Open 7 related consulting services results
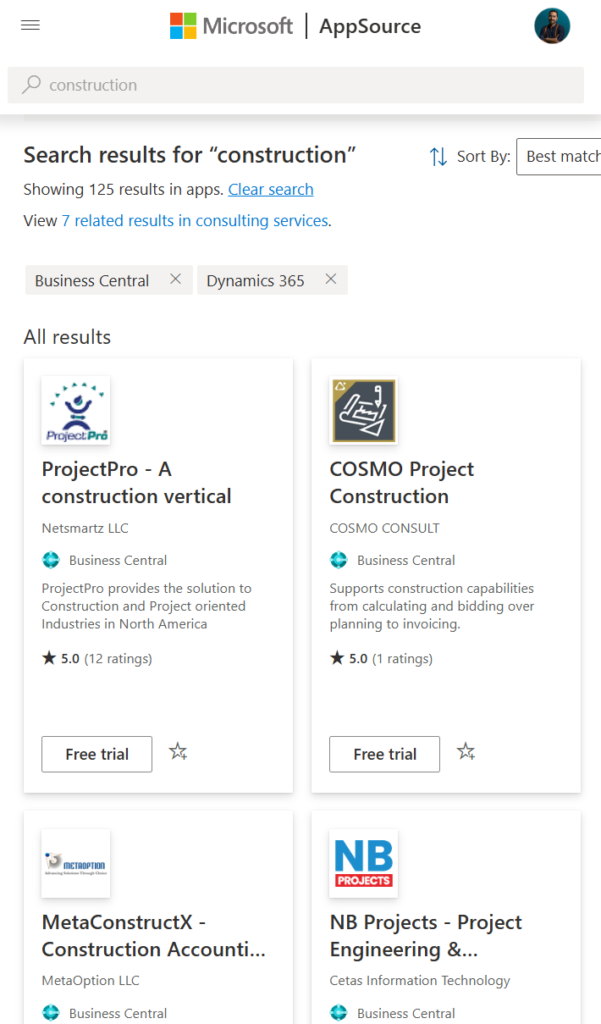Image resolution: width=601 pixels, height=1024 pixels. tap(195, 220)
